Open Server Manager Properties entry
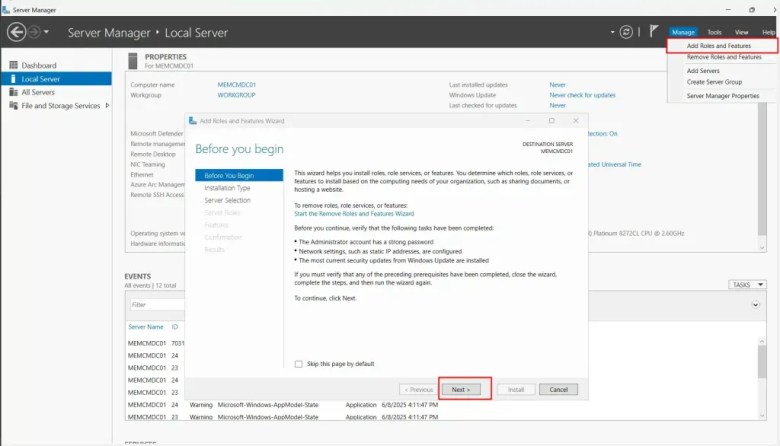The height and width of the screenshot is (446, 780). 723,95
